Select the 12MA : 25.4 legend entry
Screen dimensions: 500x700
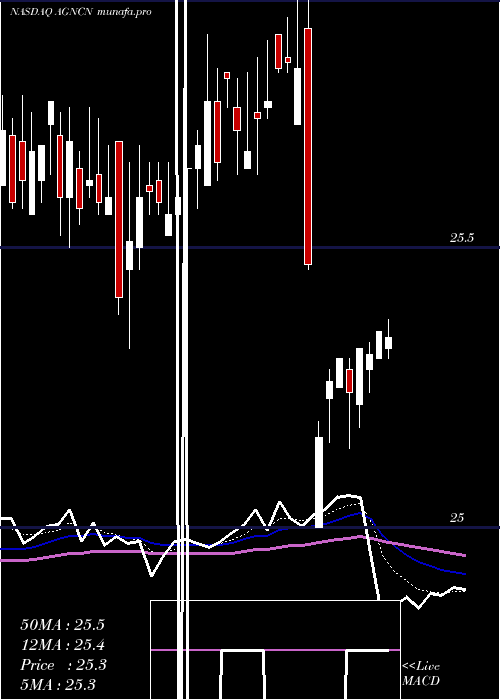pyautogui.click(x=62, y=645)
